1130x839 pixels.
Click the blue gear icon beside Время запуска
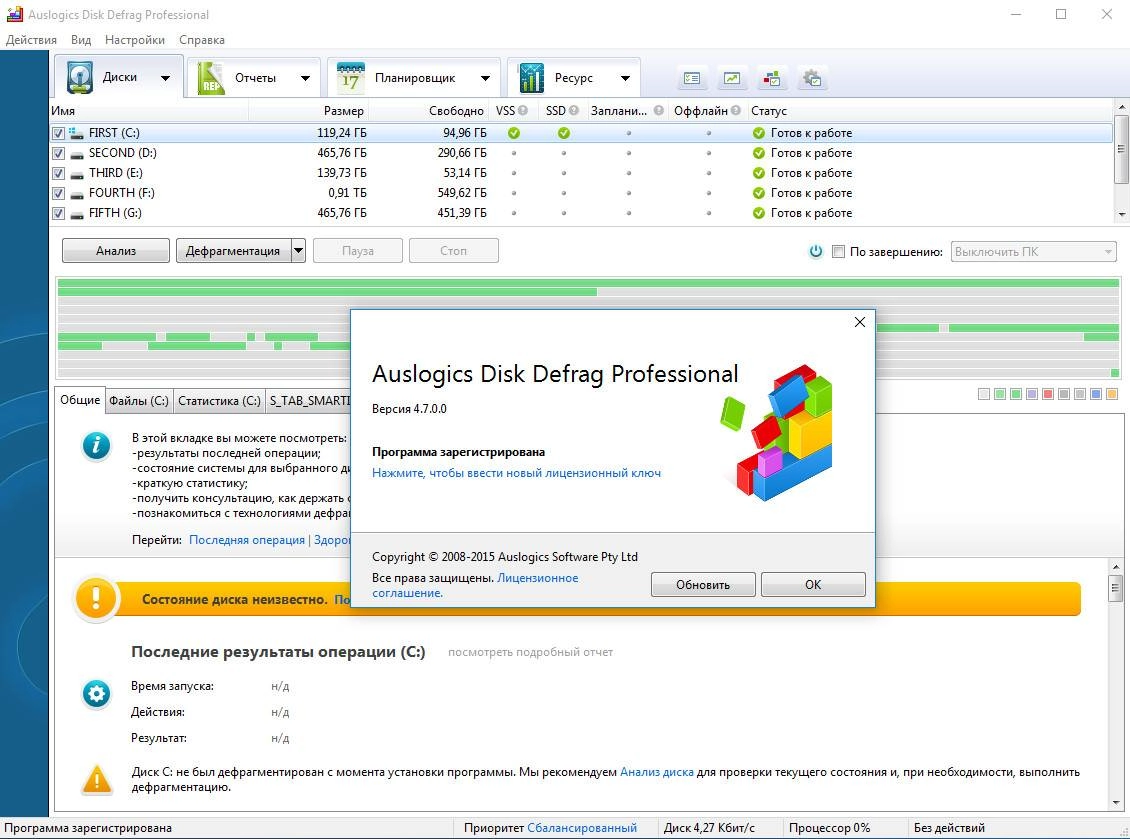[97, 693]
